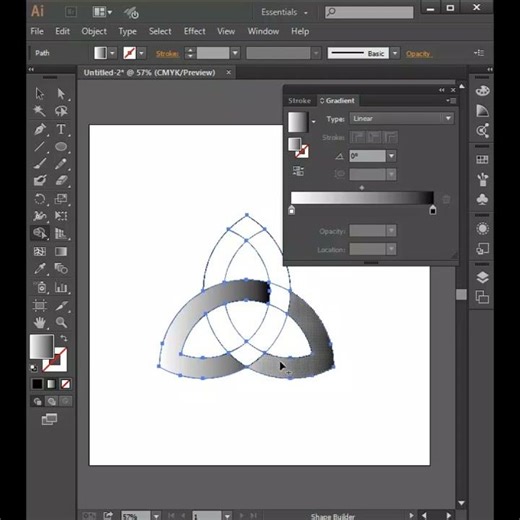Open fill color dropdown in control bar
Screen dimensions: 520x520
(112, 53)
